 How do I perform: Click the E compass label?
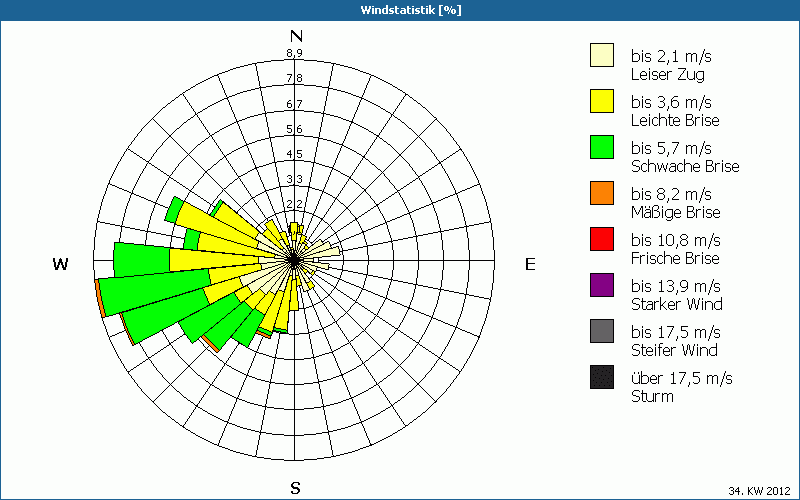click(x=530, y=264)
